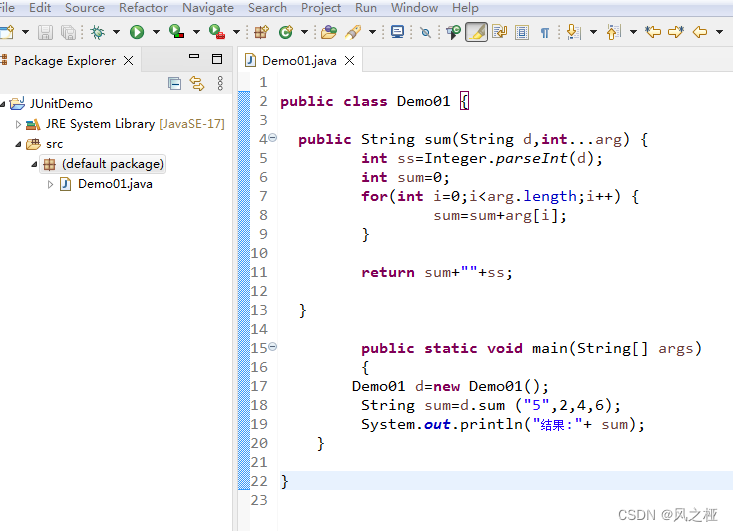This screenshot has width=733, height=531.
Task: Select Demo01.java in Package Explorer
Action: [x=115, y=184]
